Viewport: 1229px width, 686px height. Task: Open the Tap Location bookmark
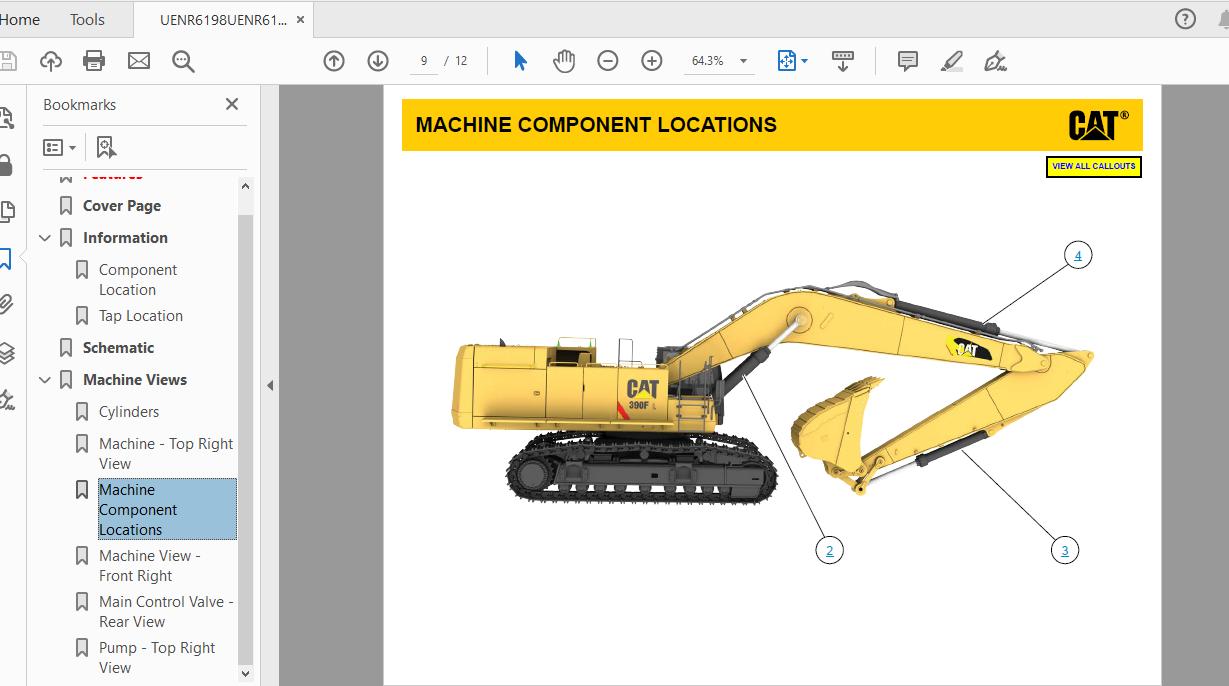pos(140,316)
